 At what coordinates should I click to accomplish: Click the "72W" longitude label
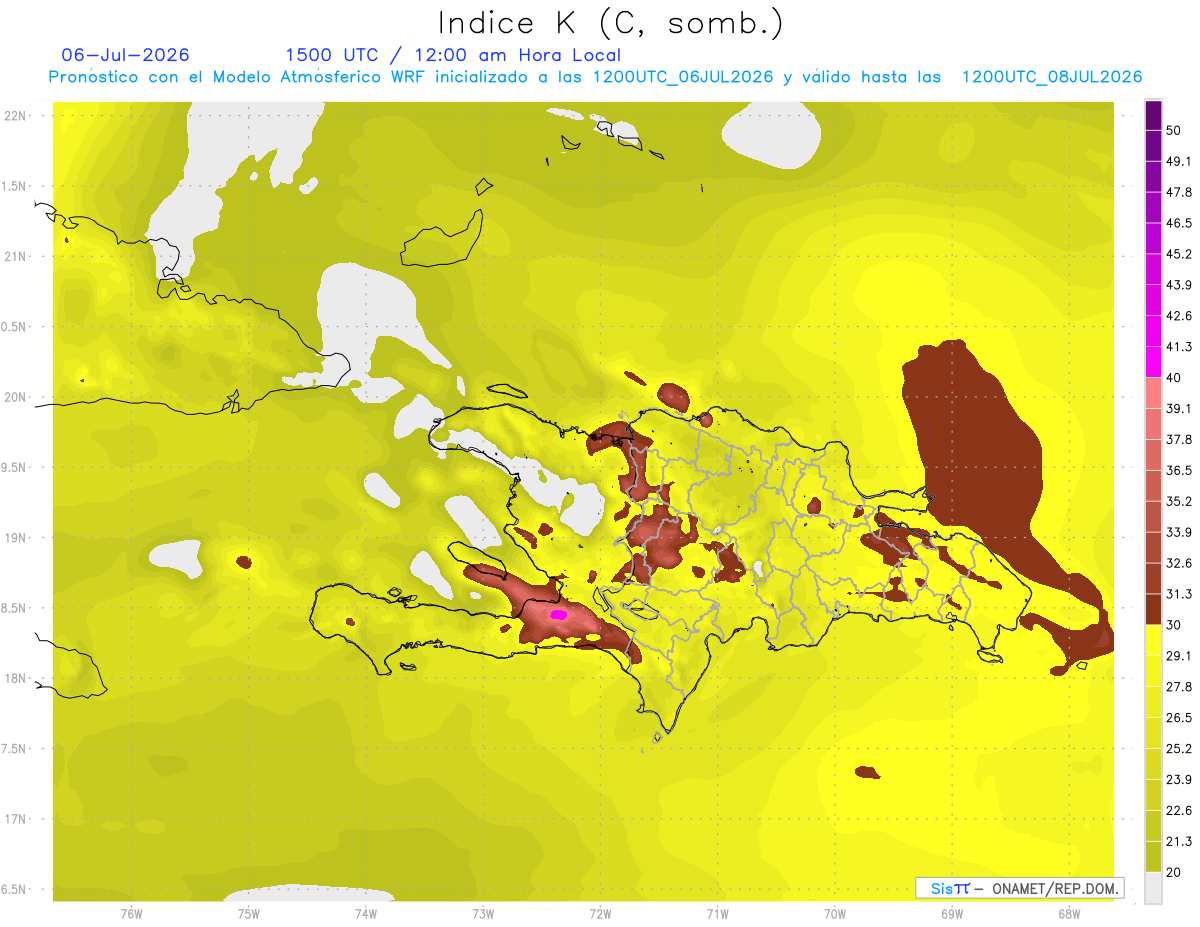pyautogui.click(x=600, y=915)
